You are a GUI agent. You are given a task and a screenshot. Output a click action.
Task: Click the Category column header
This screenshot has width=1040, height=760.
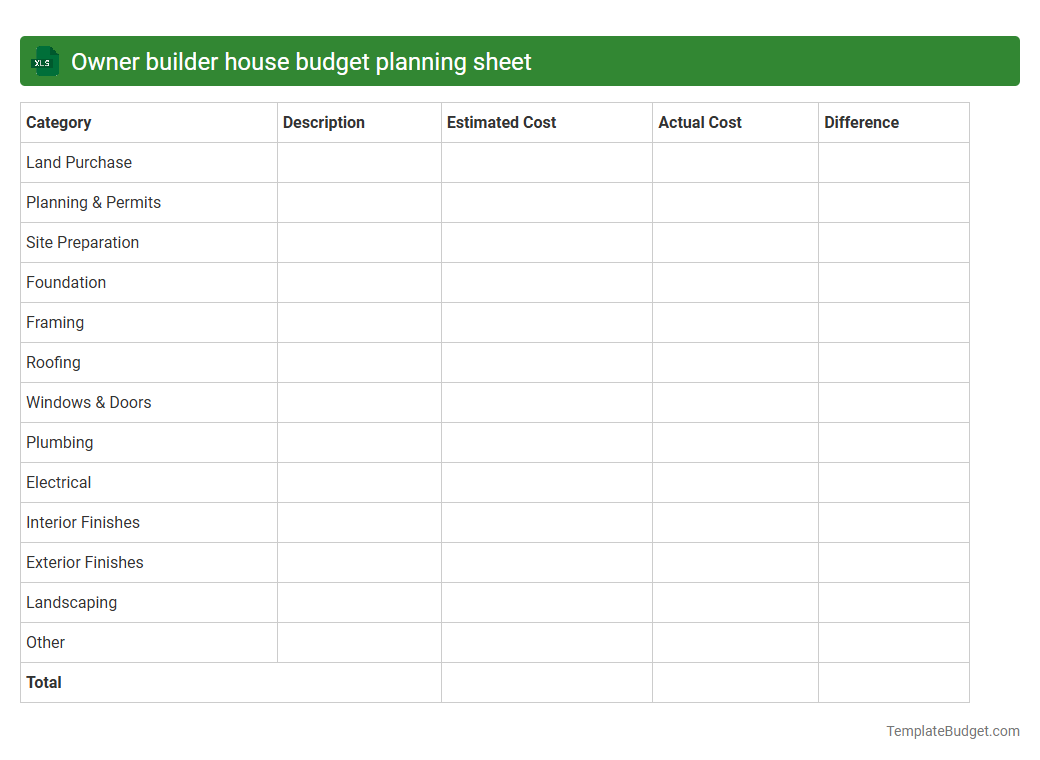click(59, 122)
